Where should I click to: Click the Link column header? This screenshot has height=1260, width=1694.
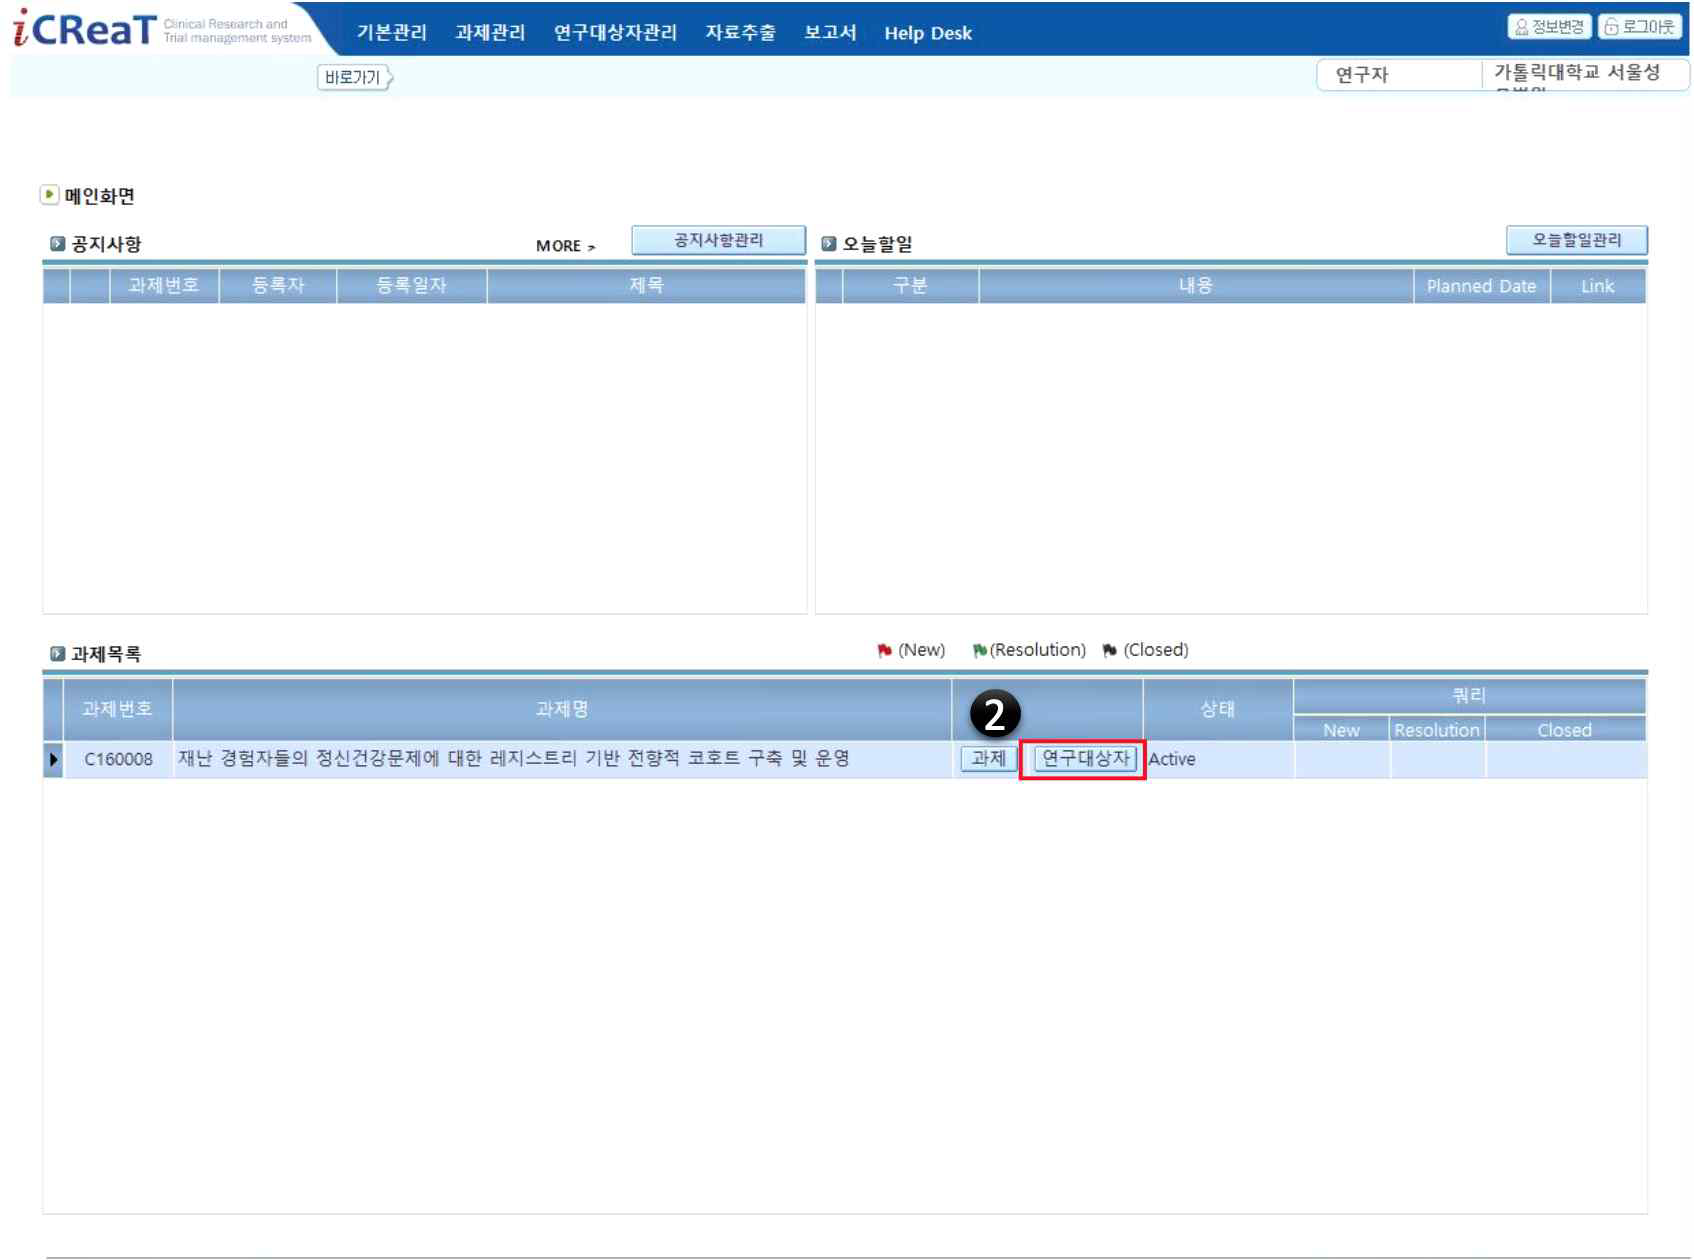tap(1597, 286)
